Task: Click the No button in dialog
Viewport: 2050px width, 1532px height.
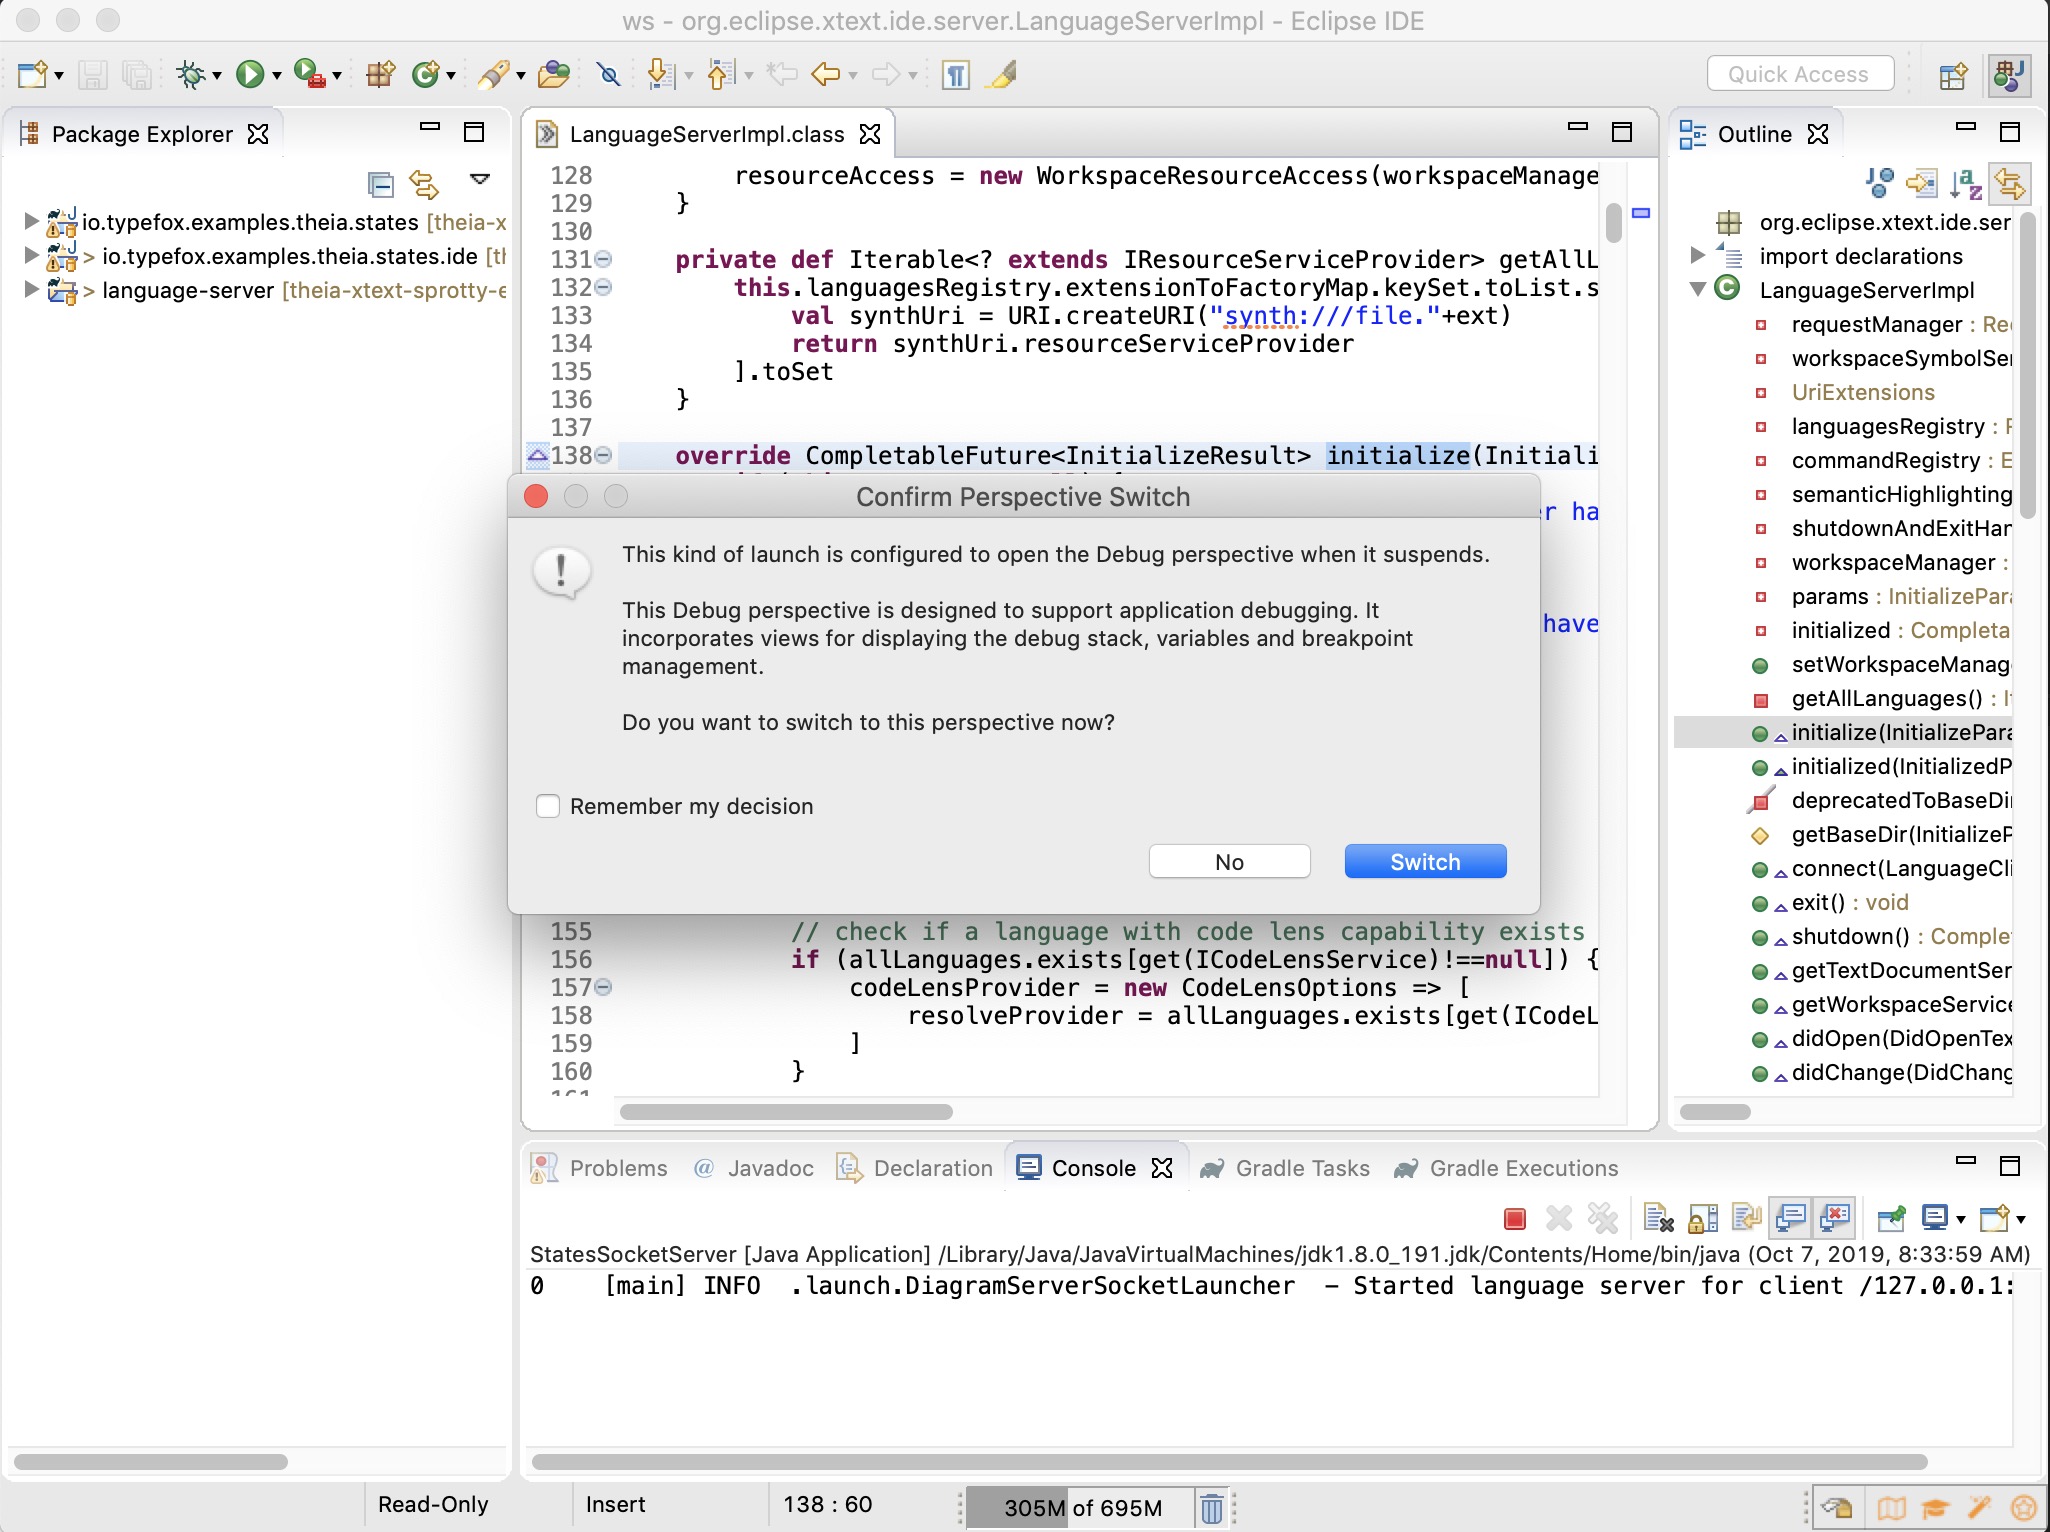Action: 1229,862
